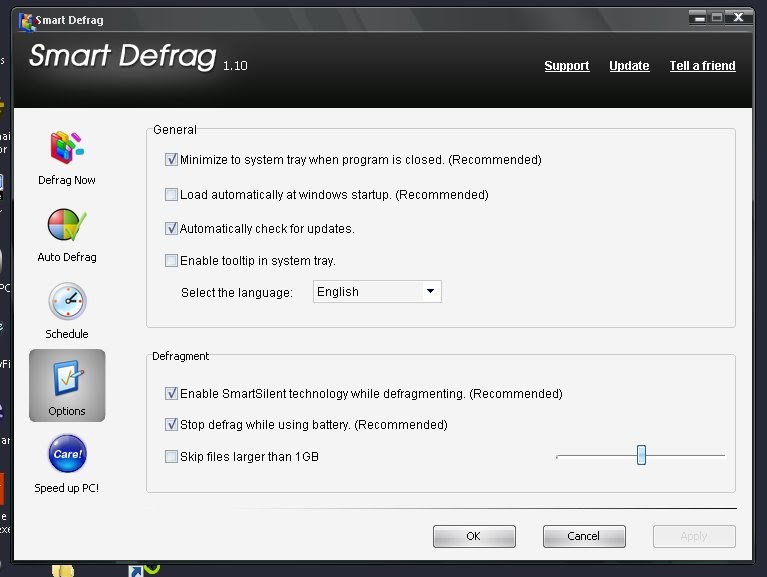Click the Support link

tap(566, 66)
